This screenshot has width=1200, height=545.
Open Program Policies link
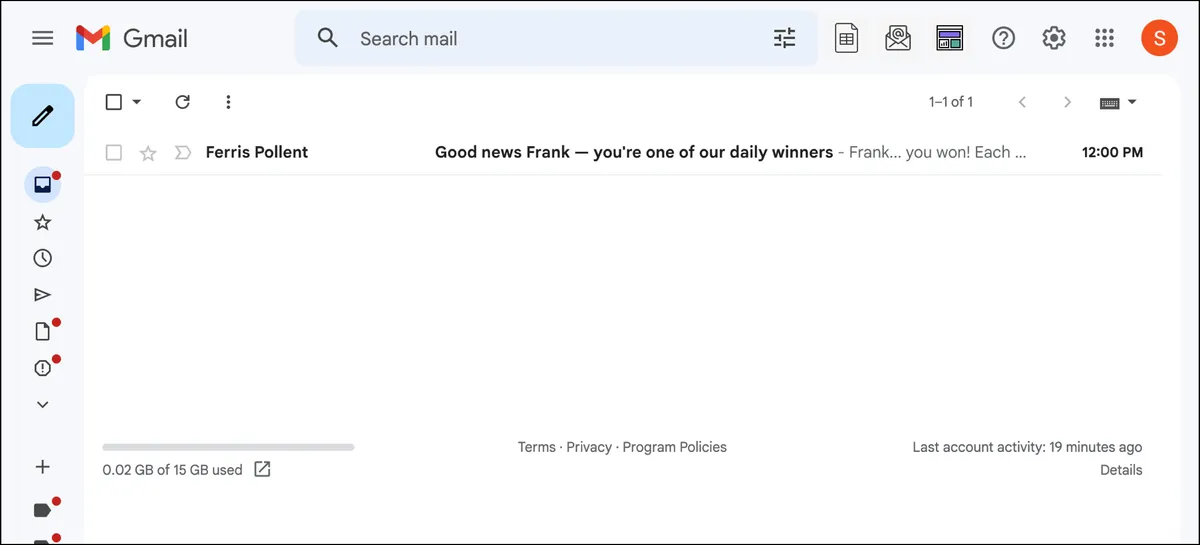(x=675, y=447)
